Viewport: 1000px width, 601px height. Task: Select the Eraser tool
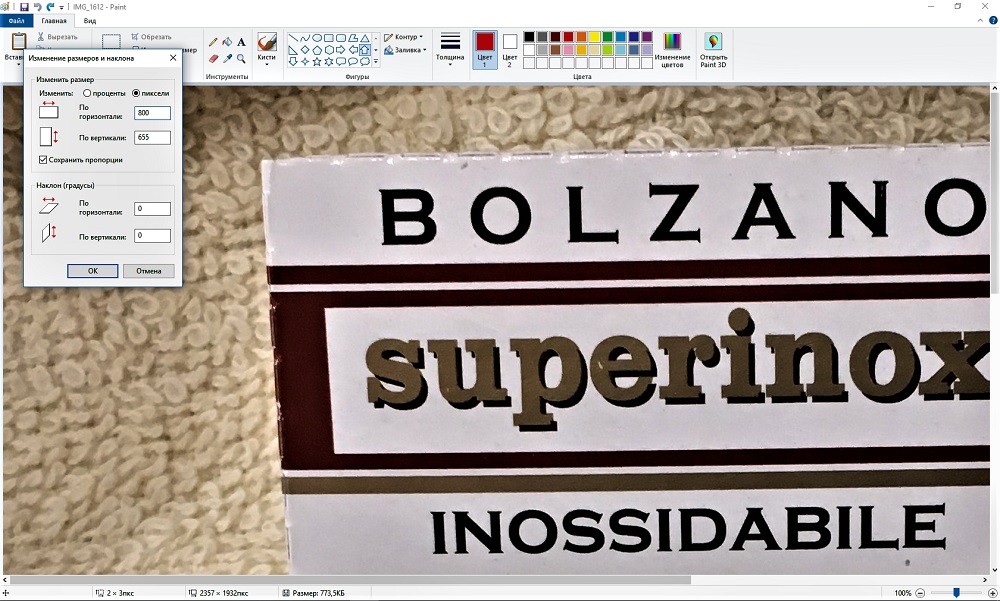pos(213,59)
